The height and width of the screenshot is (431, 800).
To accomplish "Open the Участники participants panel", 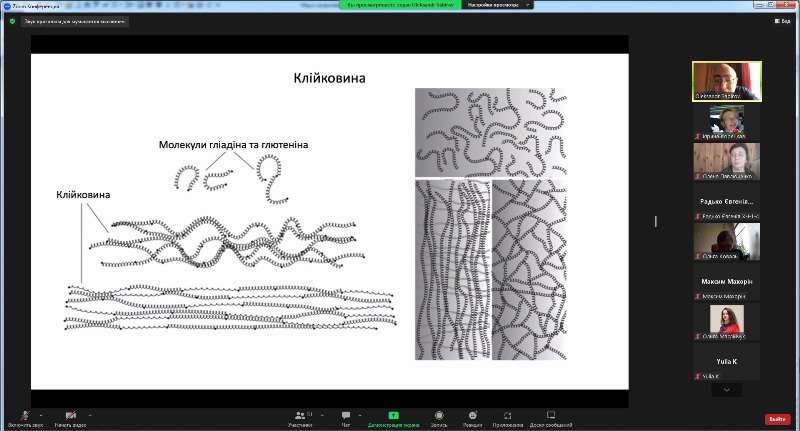I will [300, 419].
